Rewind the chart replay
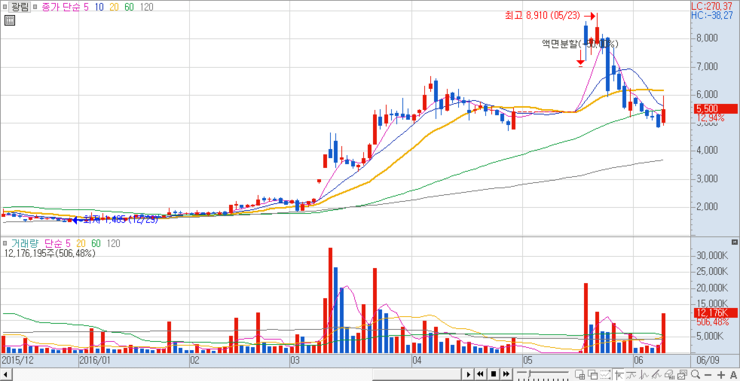 click(480, 374)
